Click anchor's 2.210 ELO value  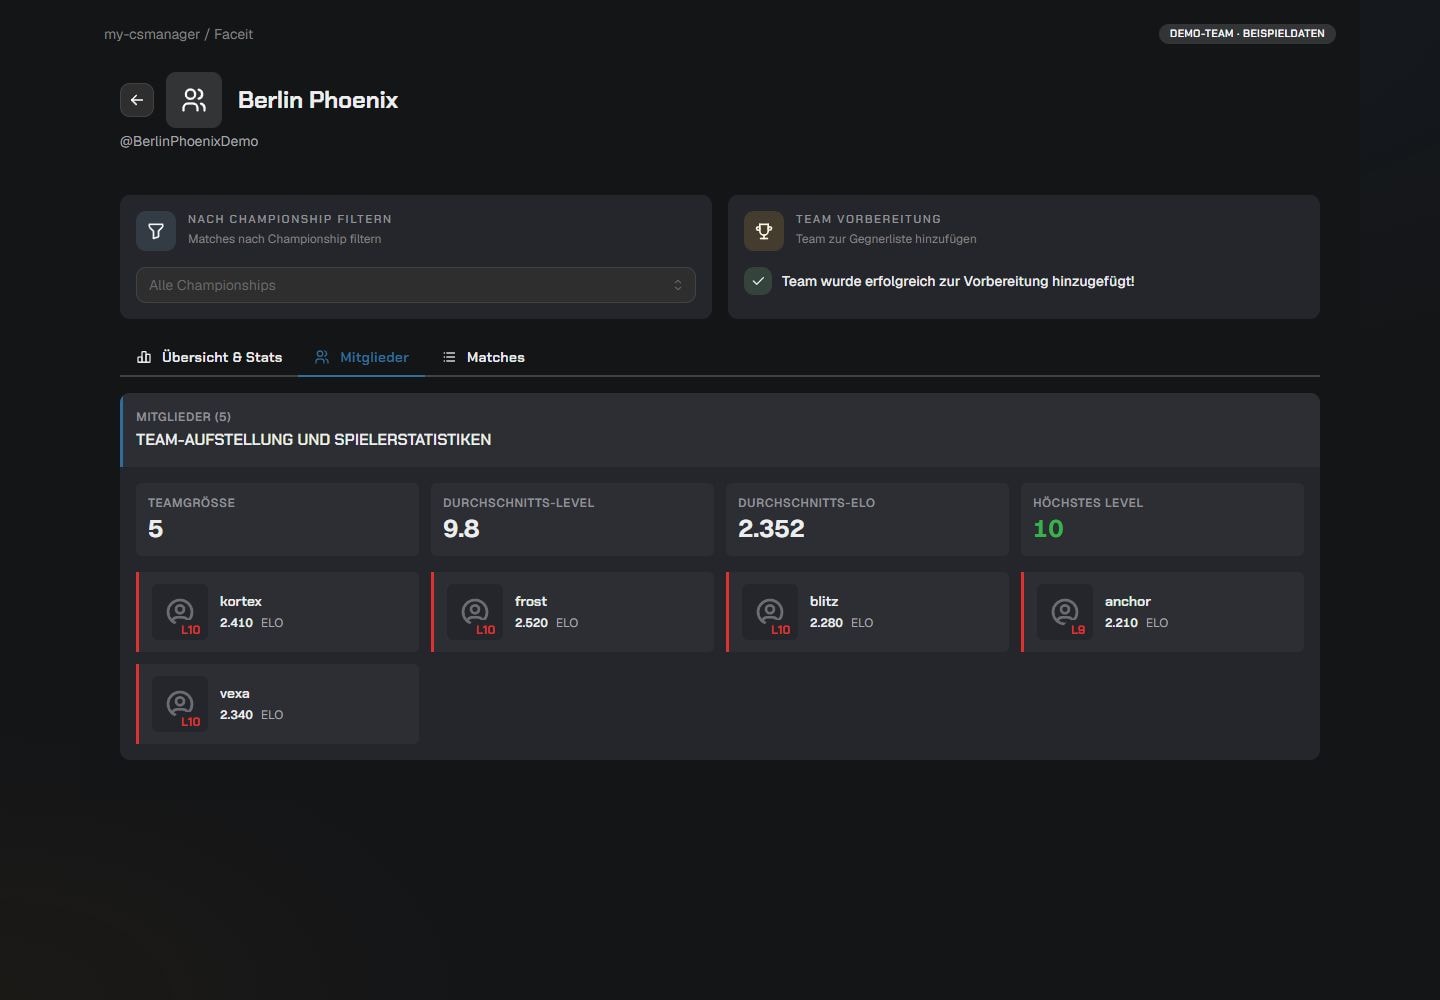click(1121, 622)
